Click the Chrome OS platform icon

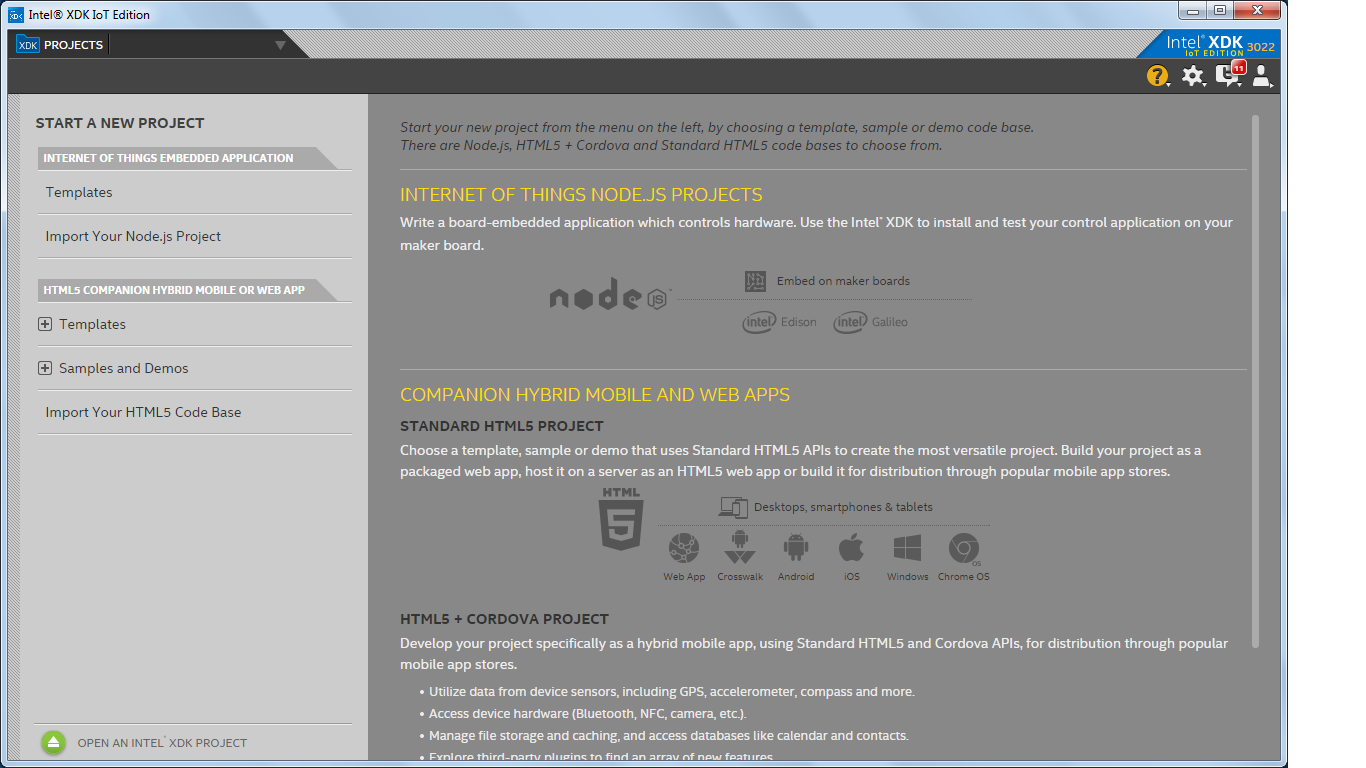click(964, 548)
